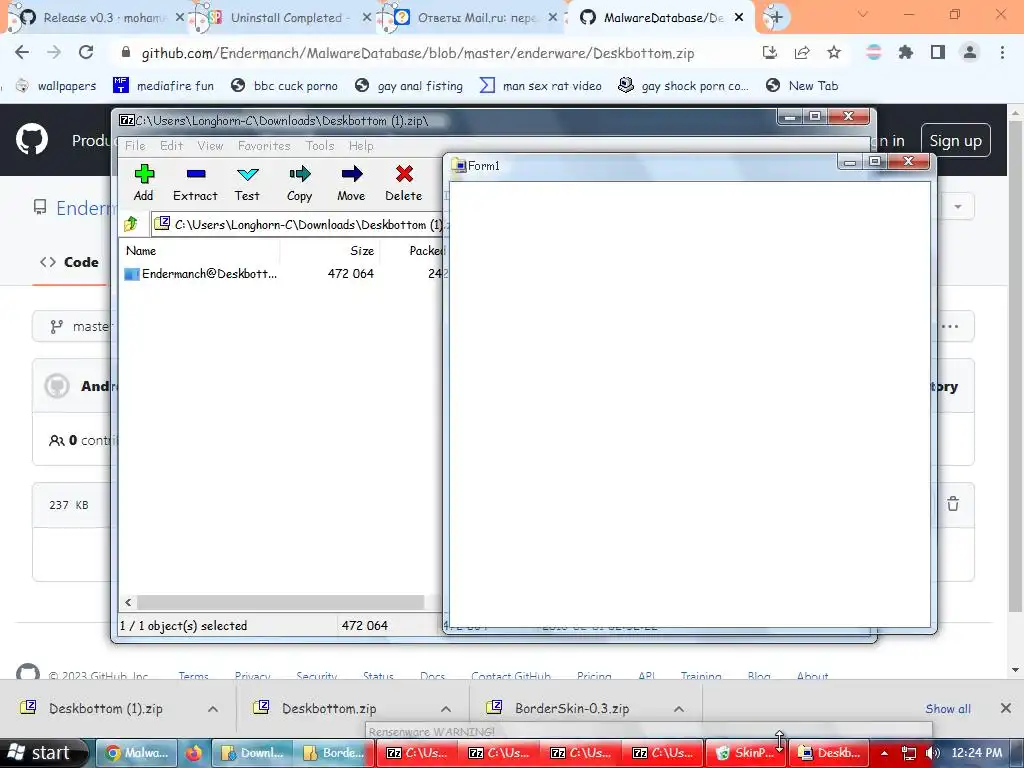Open the File menu in 7-Zip
Image resolution: width=1024 pixels, height=768 pixels.
pos(135,146)
